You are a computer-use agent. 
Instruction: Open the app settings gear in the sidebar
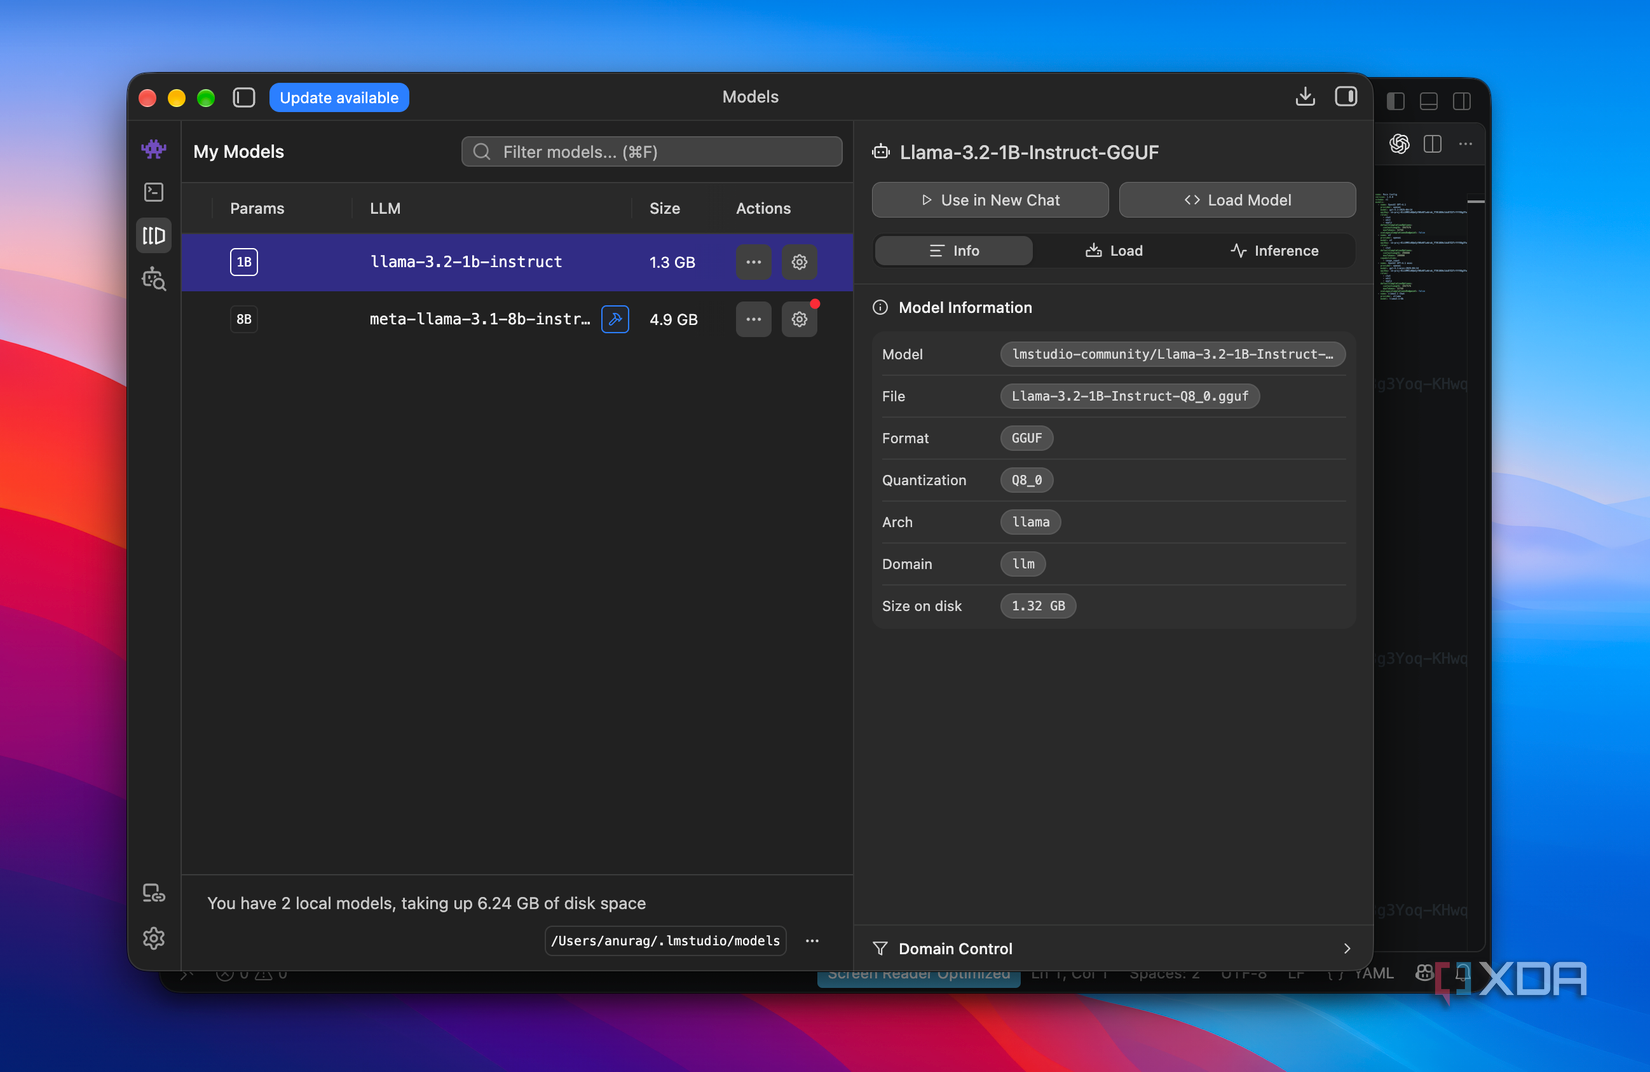click(x=153, y=938)
